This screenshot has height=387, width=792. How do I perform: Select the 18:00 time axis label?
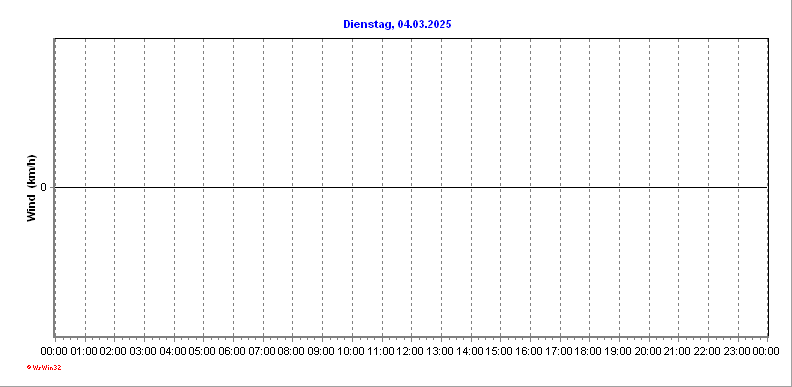[588, 351]
